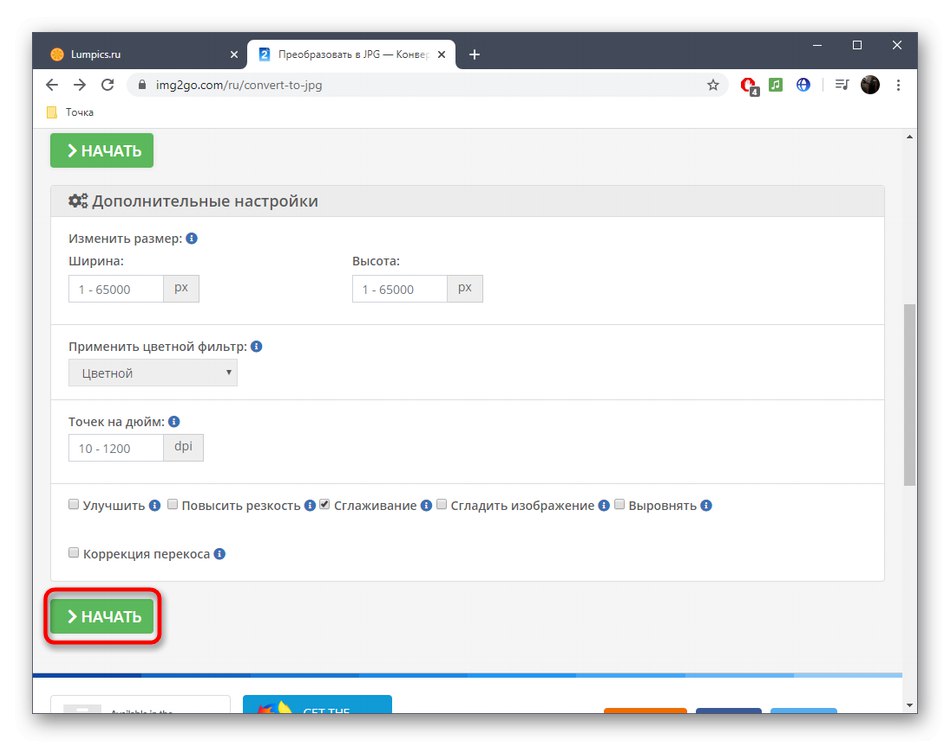Focus the Ширина width input field
The width and height of the screenshot is (950, 746).
[x=116, y=289]
